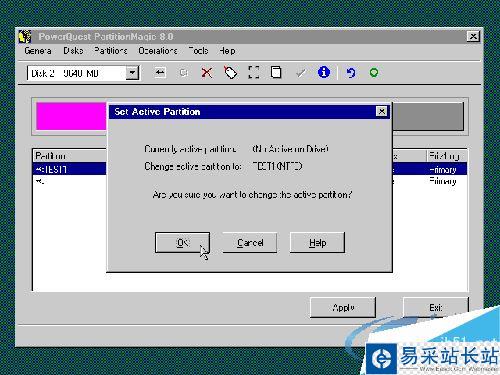Image resolution: width=500 pixels, height=375 pixels.
Task: Click the PartitionMagic title bar app icon
Action: coord(25,36)
